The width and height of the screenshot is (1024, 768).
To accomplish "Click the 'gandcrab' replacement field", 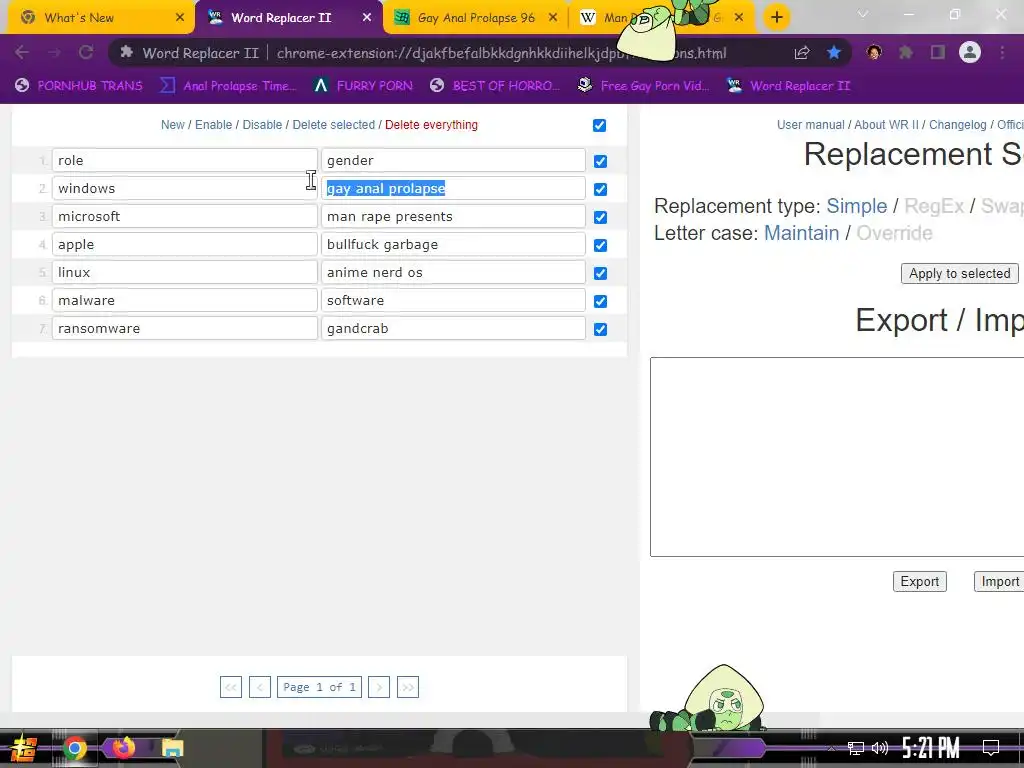I will click(453, 328).
